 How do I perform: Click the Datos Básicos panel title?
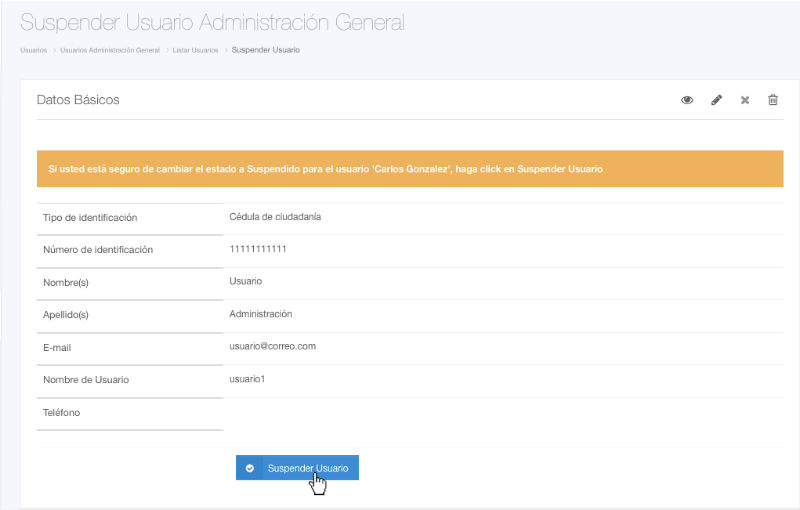[x=78, y=100]
